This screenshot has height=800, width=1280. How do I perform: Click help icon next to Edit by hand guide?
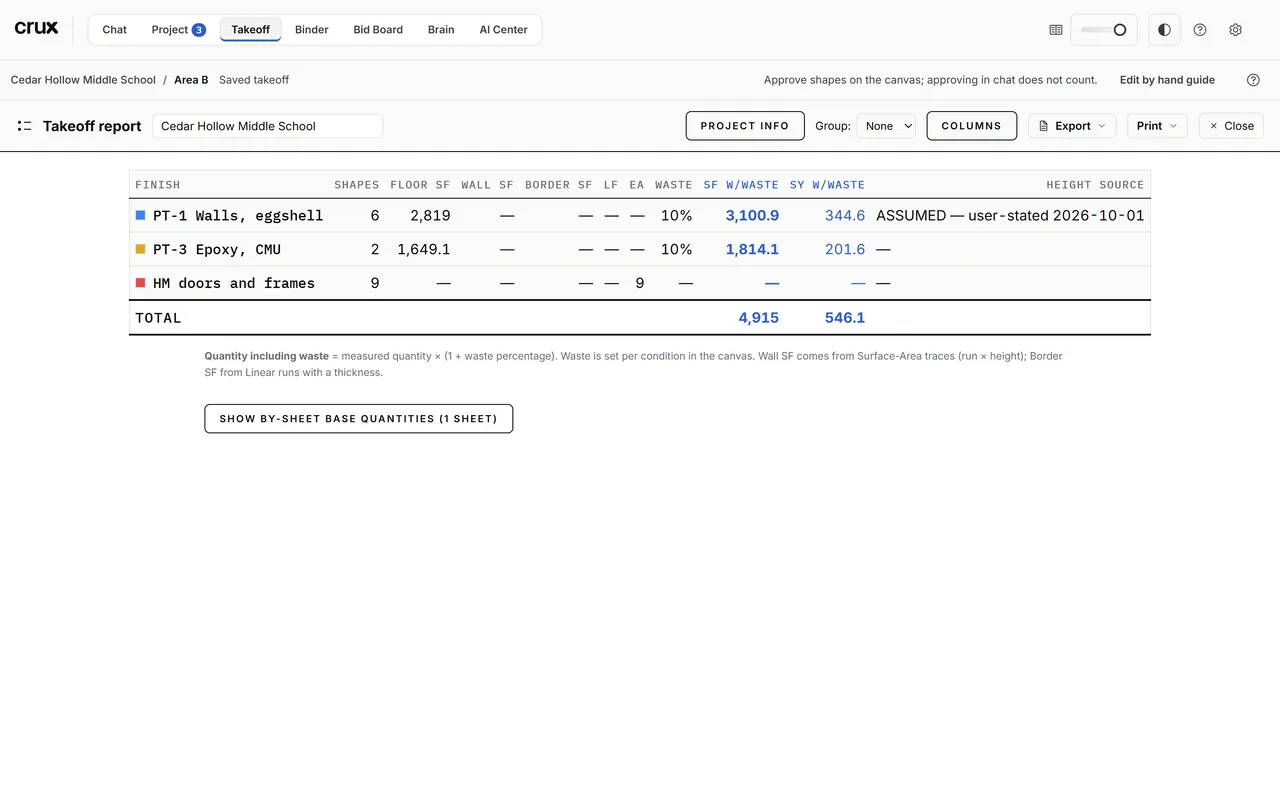[1253, 80]
